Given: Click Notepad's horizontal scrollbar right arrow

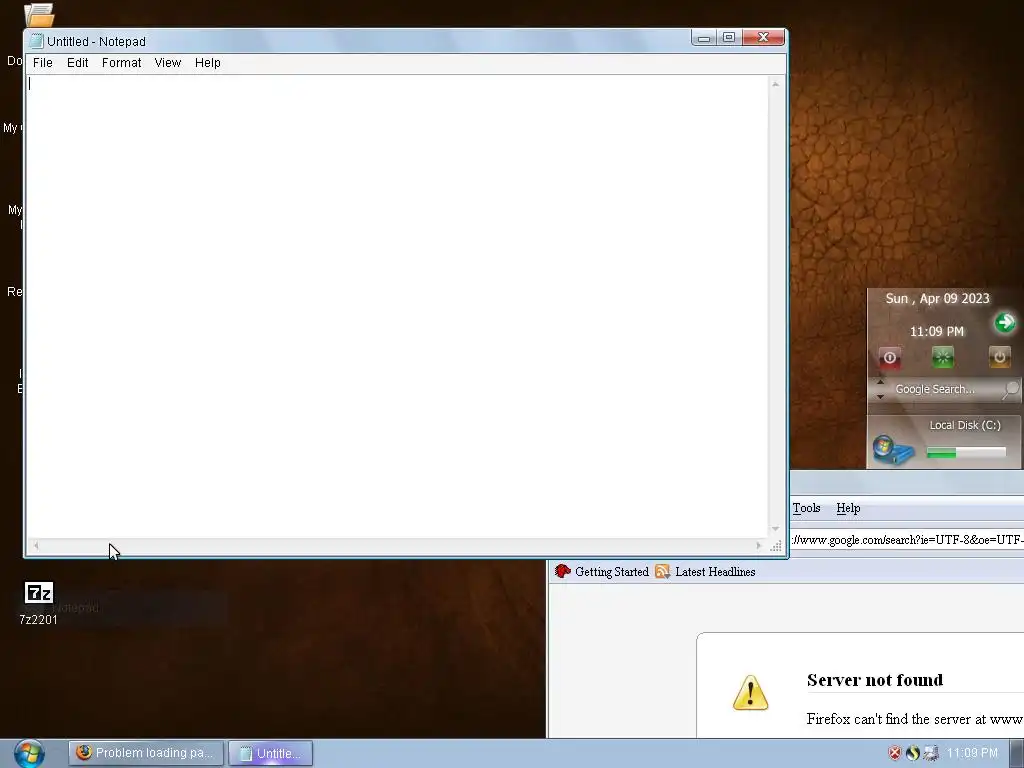Looking at the screenshot, I should tap(759, 545).
